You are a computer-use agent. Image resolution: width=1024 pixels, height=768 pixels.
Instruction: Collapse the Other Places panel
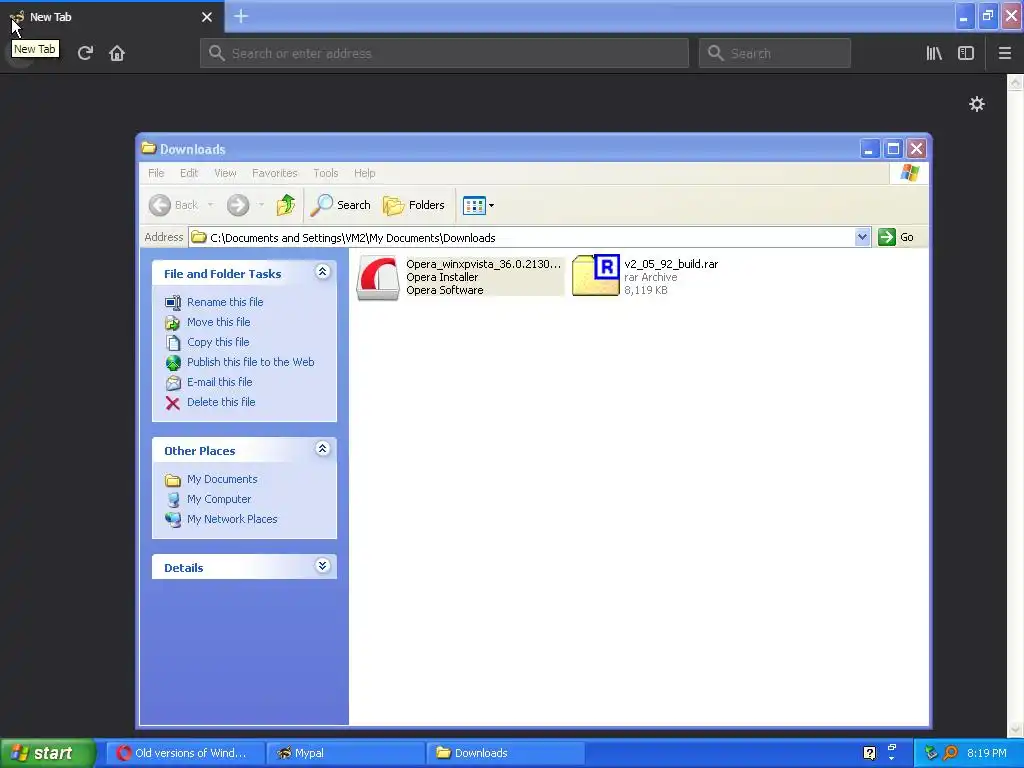coord(323,449)
